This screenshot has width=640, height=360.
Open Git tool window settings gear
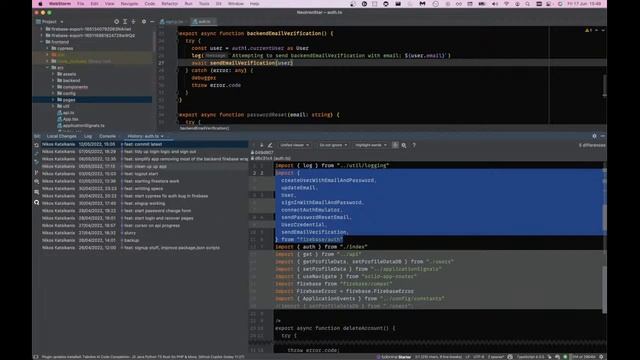pyautogui.click(x=594, y=136)
